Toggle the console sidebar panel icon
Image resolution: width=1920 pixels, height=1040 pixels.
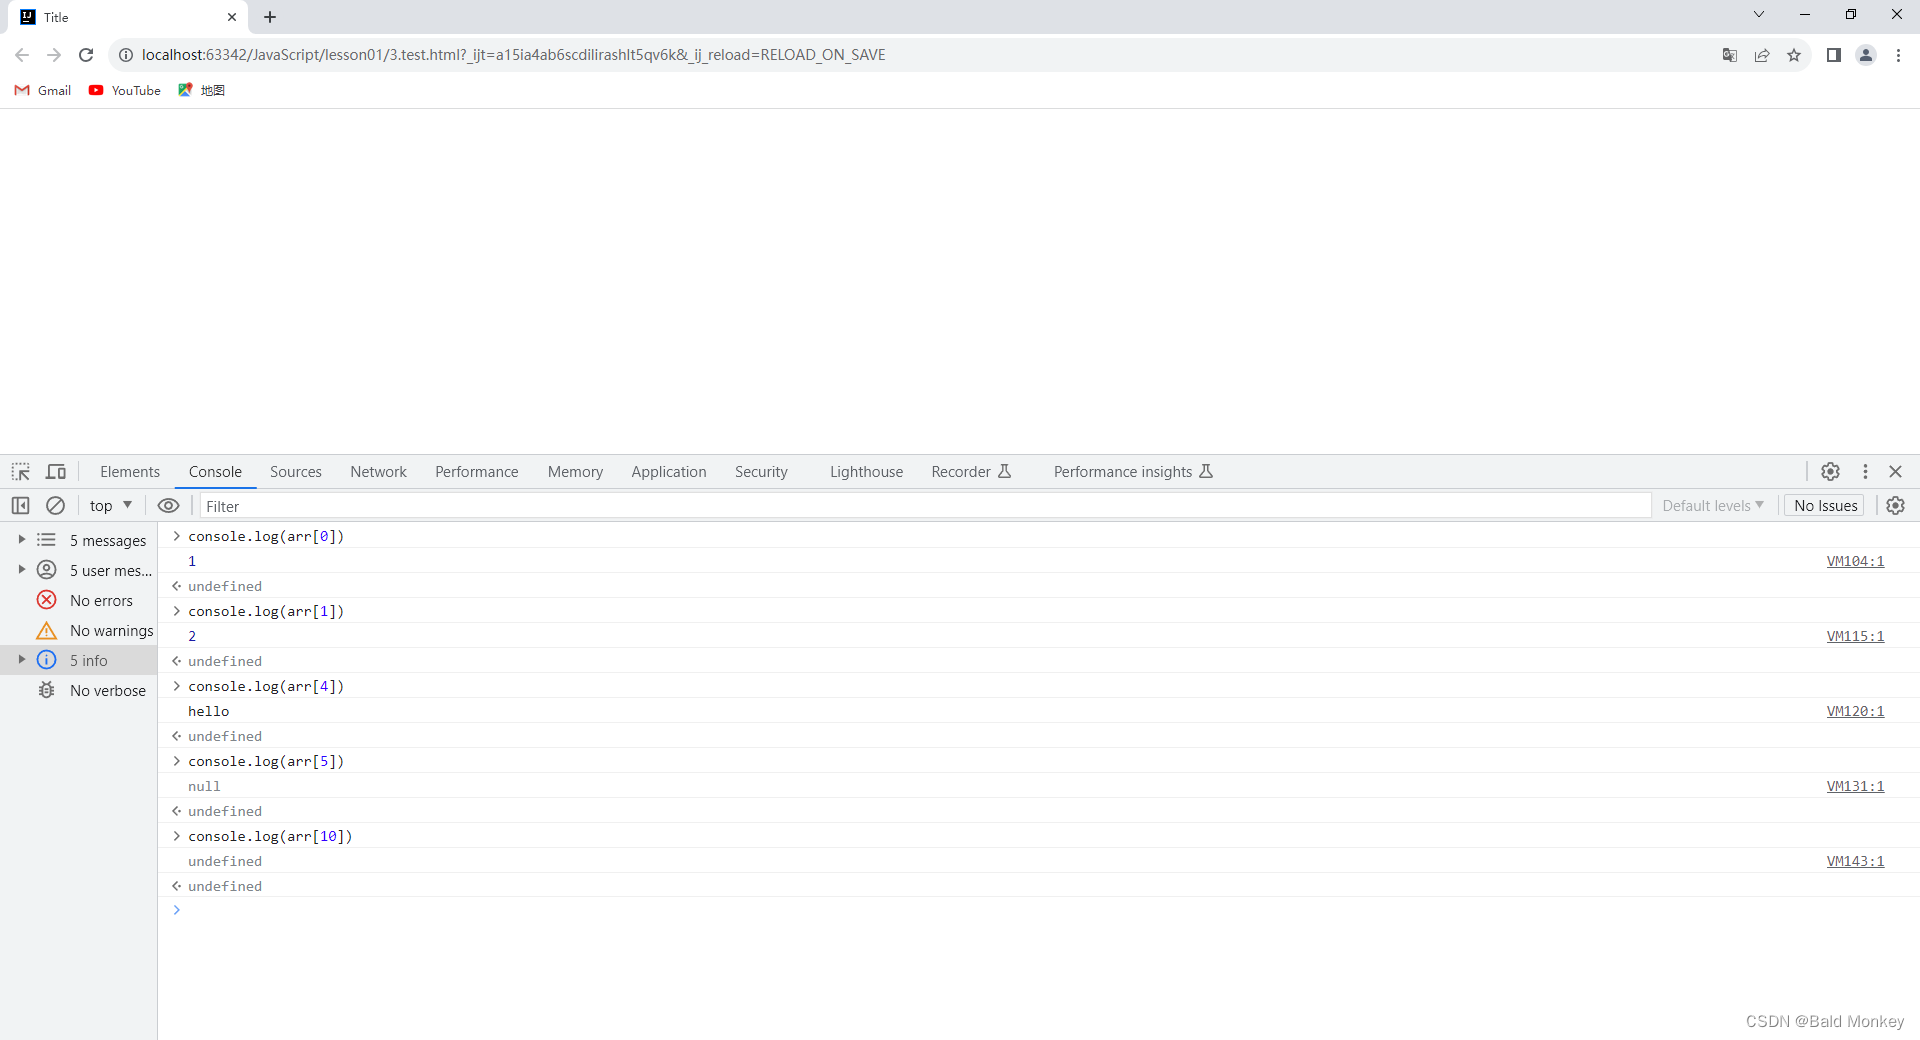pos(20,506)
